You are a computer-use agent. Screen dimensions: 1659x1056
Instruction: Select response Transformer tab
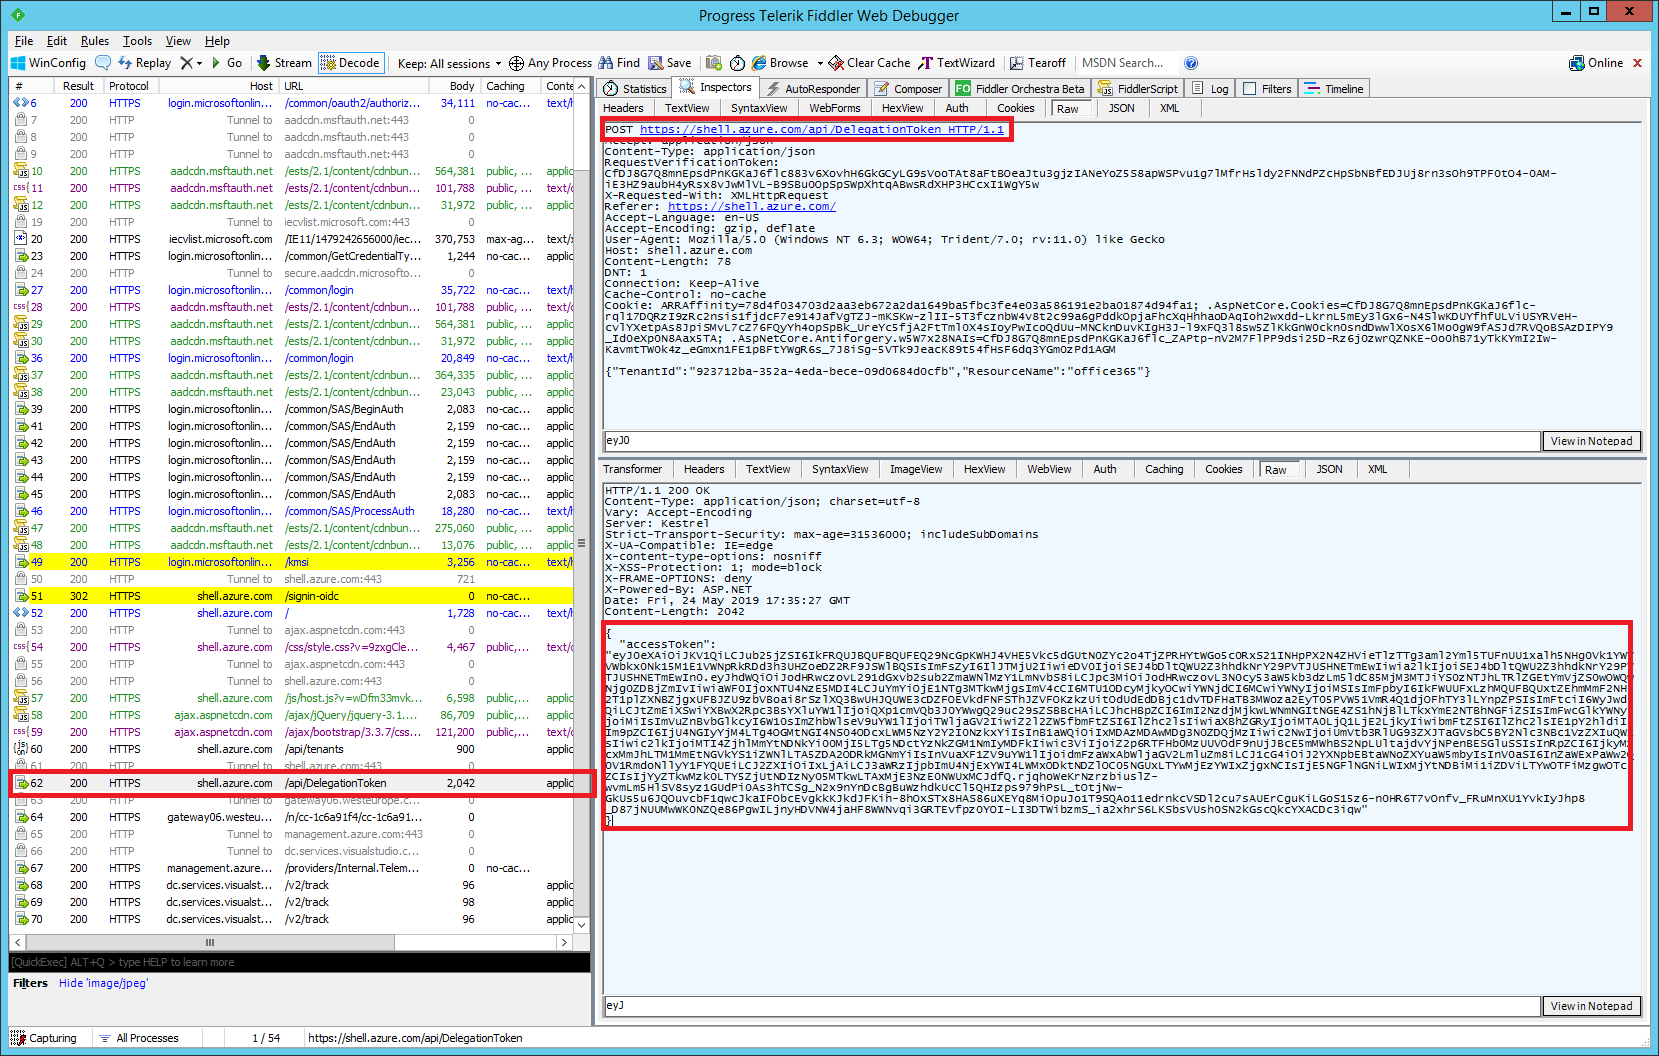pyautogui.click(x=633, y=469)
